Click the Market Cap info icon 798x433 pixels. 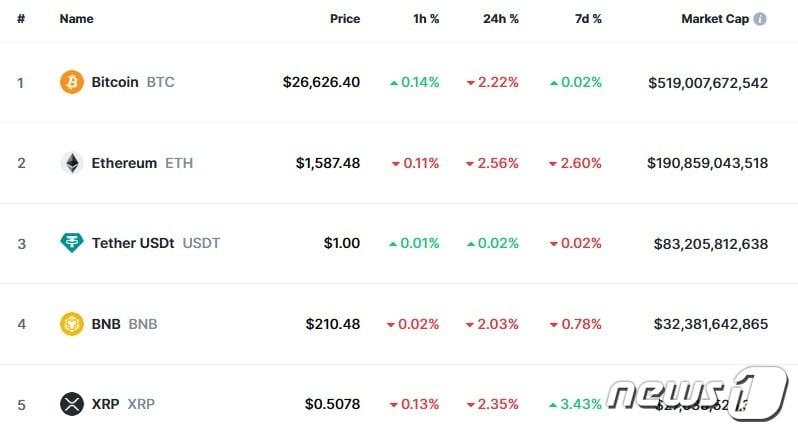(760, 19)
